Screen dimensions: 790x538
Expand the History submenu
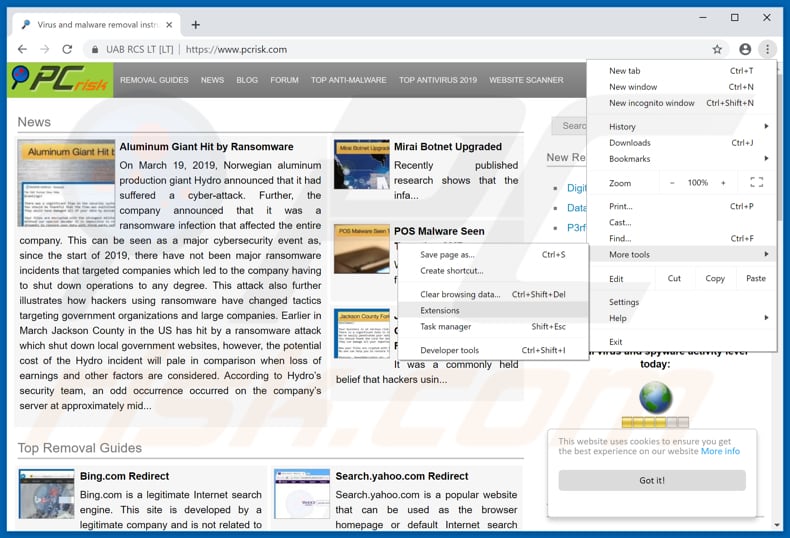[x=681, y=127]
